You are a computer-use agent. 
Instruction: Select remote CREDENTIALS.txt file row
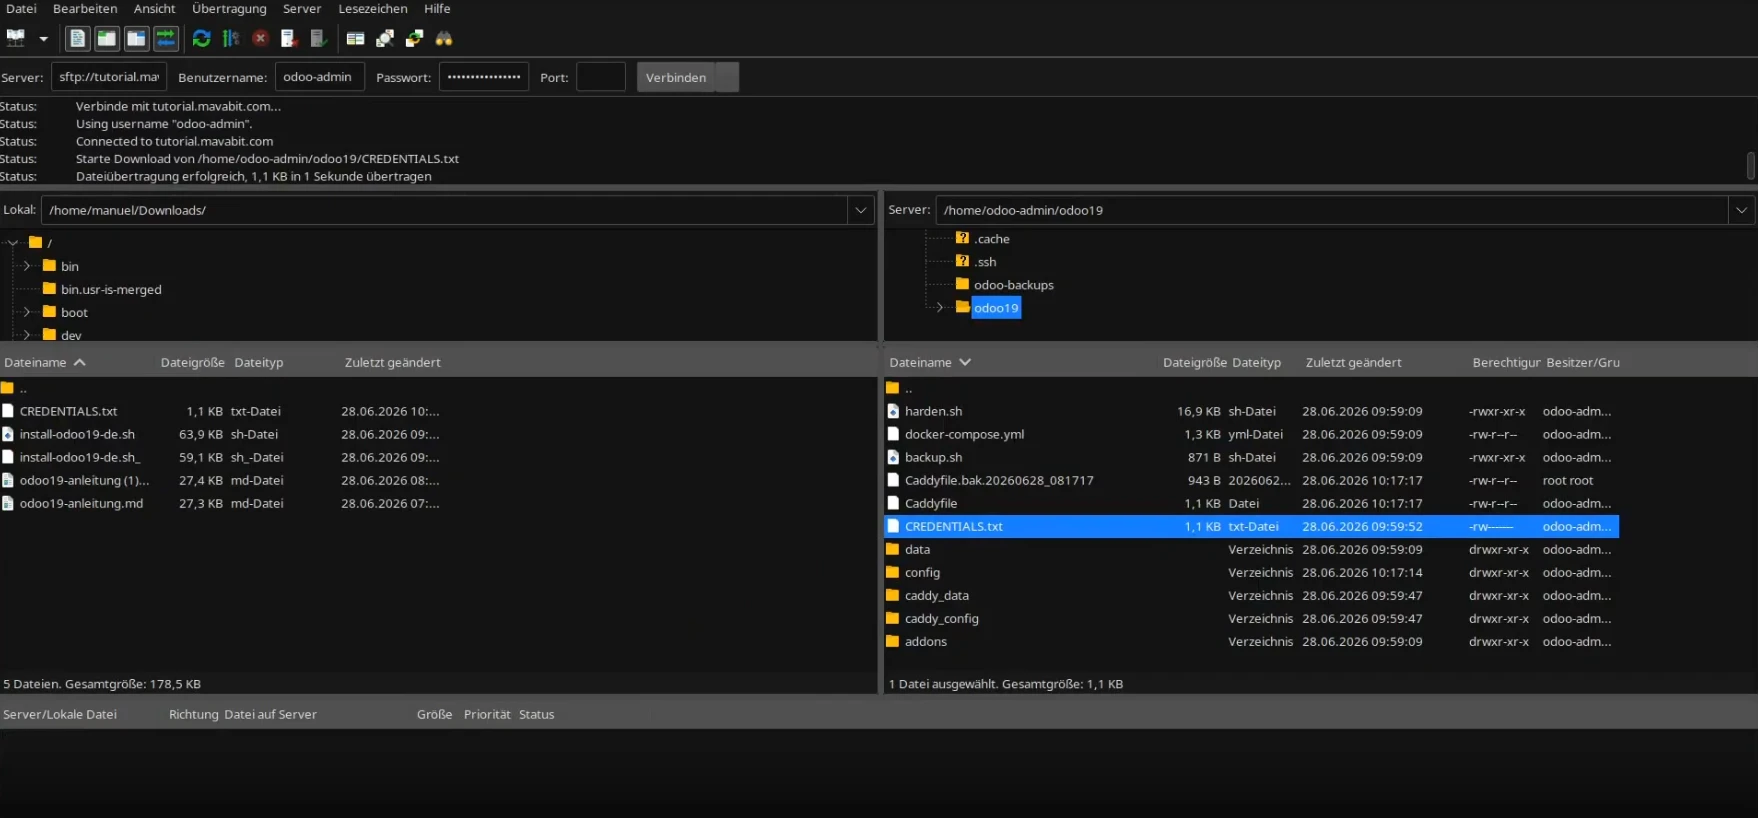(x=1251, y=527)
